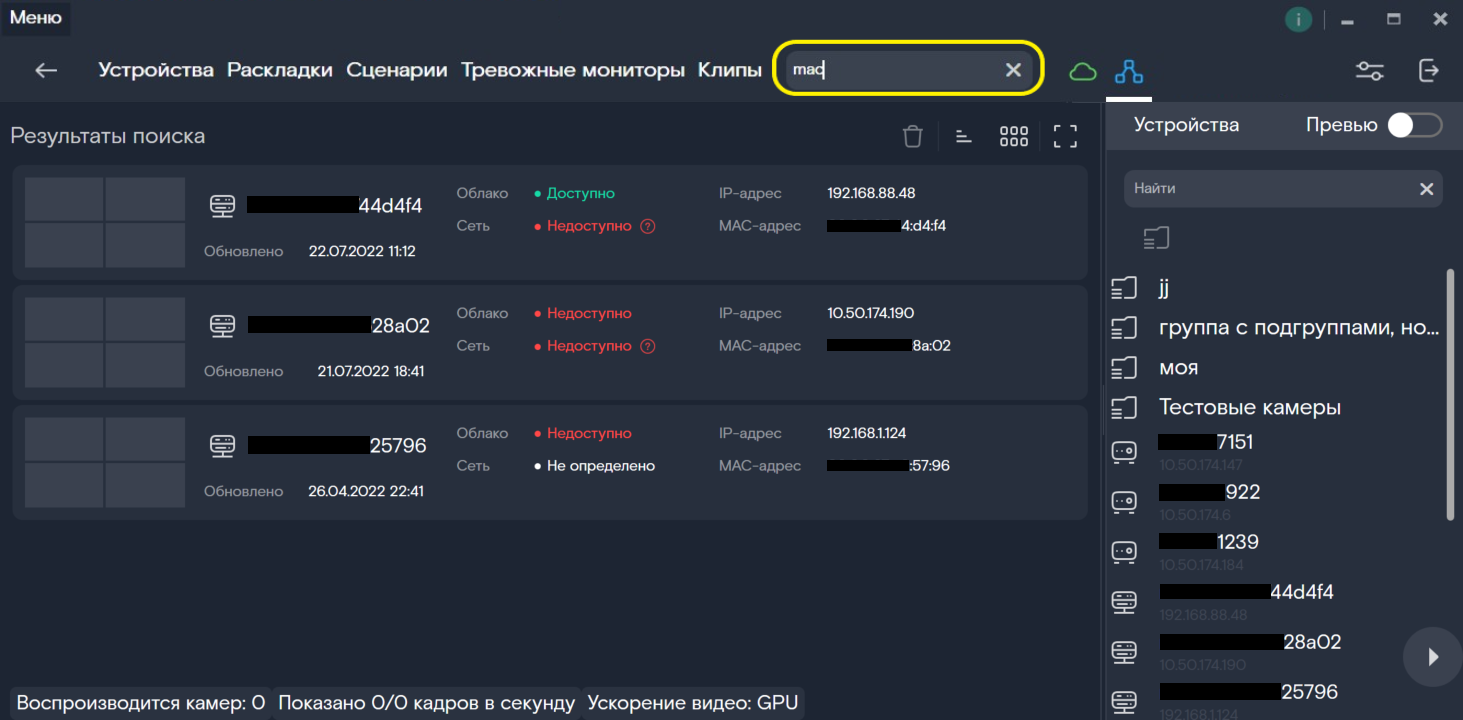This screenshot has width=1463, height=720.
Task: Click network help icon for 10.50.174.190
Action: point(648,346)
